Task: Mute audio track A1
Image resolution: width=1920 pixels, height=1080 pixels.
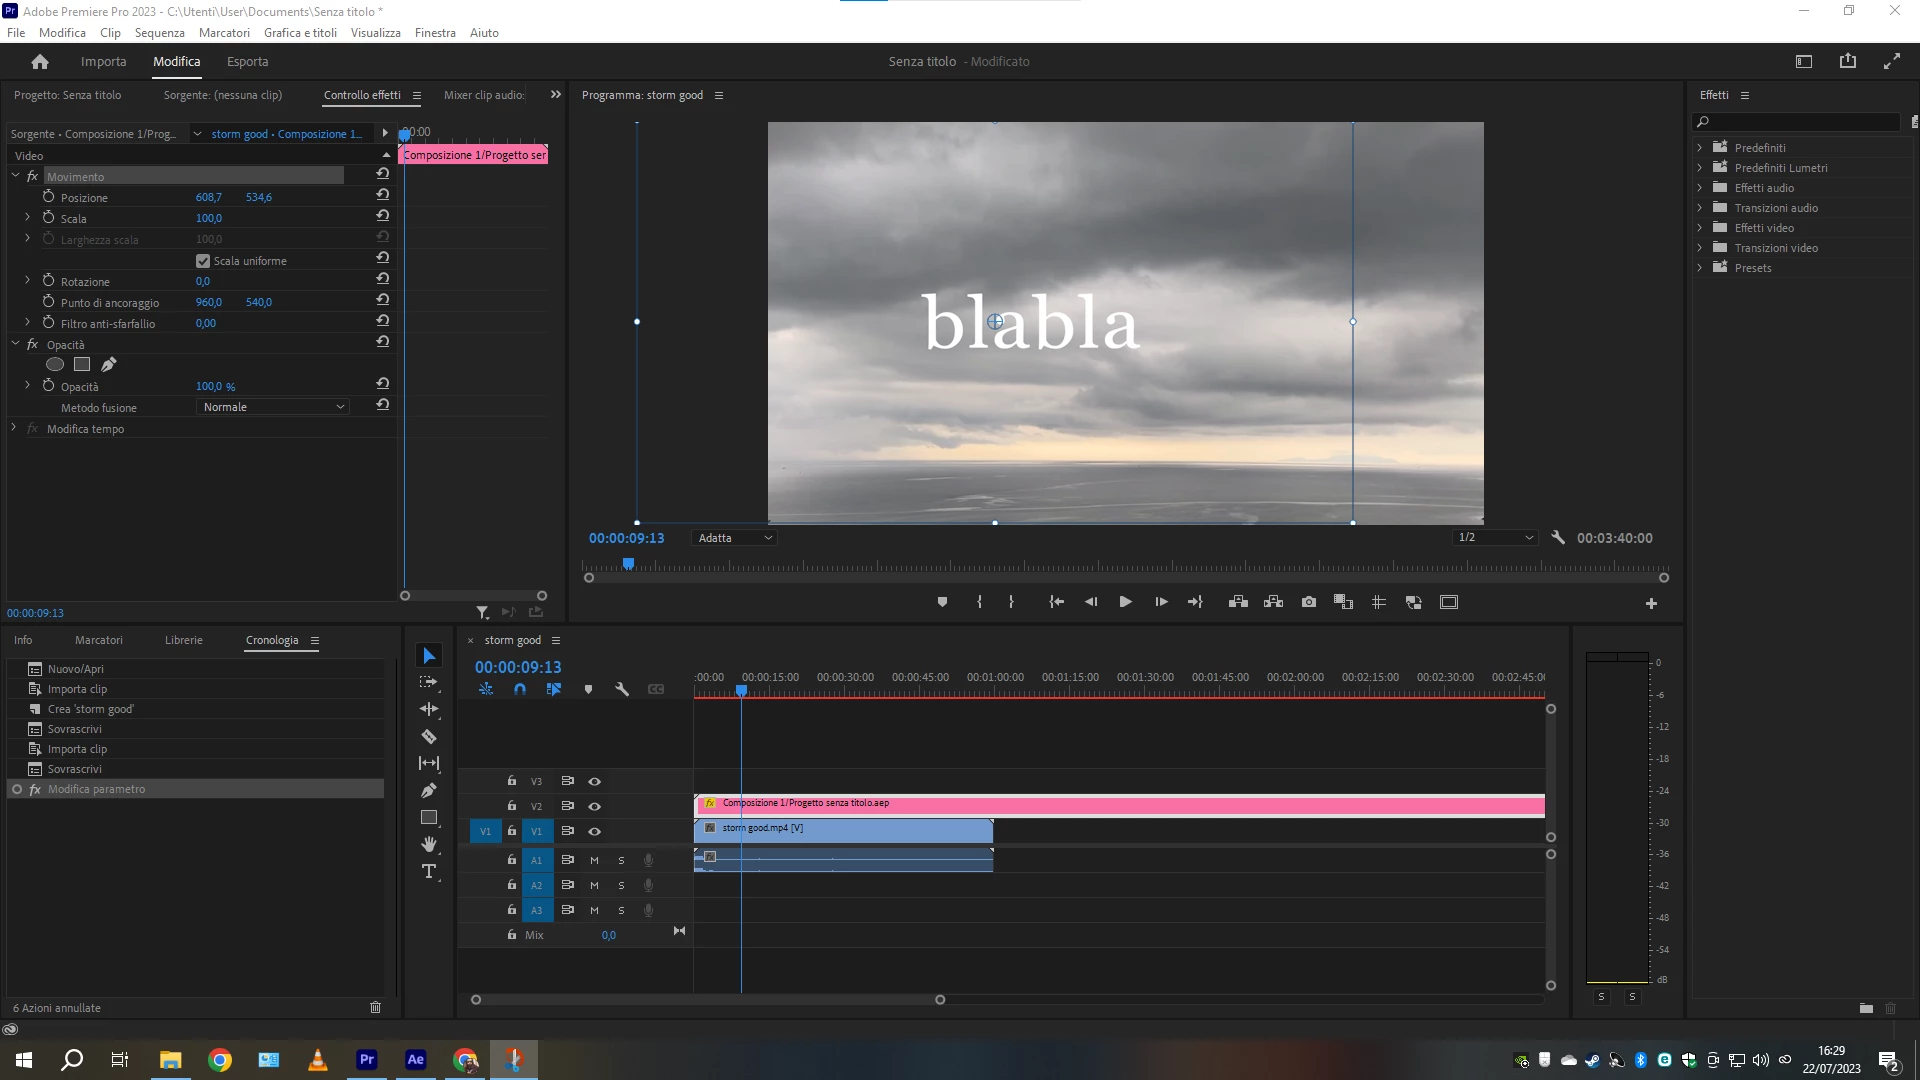Action: 594,860
